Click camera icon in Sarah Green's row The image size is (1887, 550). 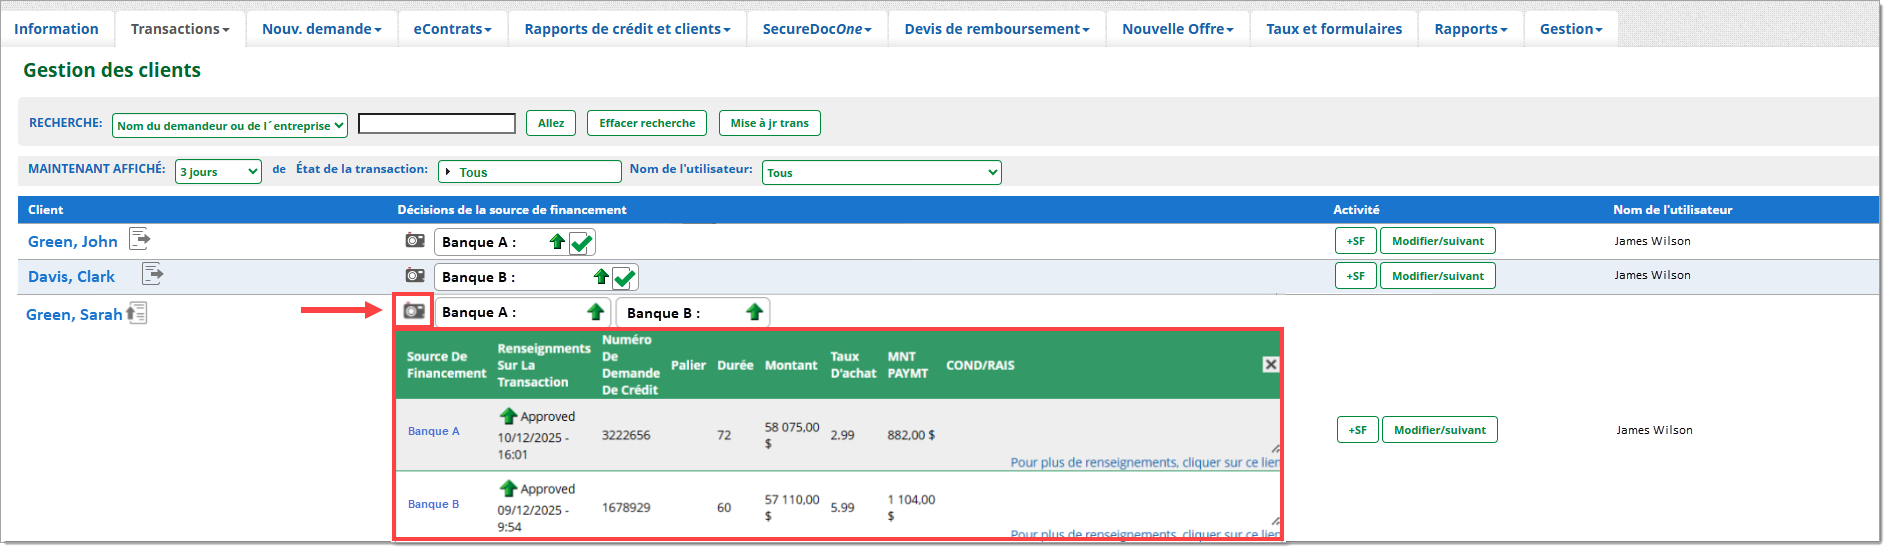[x=413, y=311]
